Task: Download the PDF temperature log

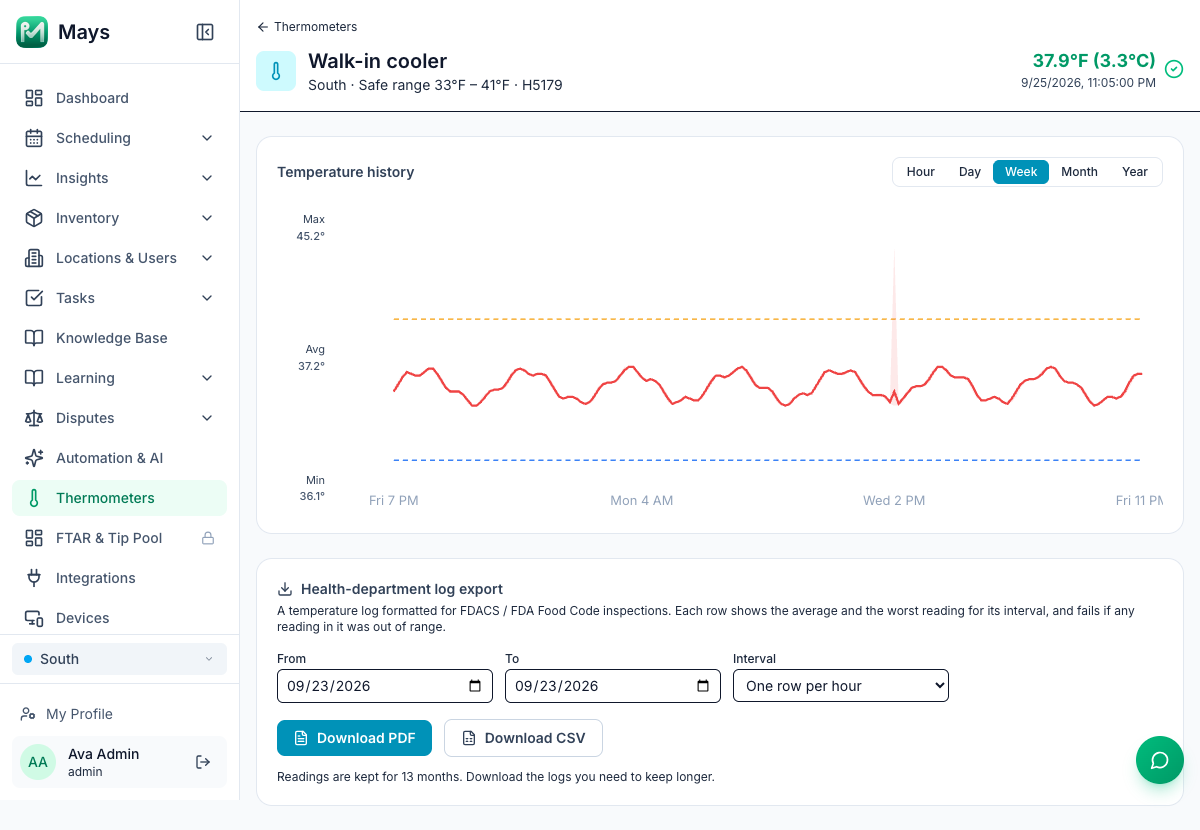Action: coord(354,738)
